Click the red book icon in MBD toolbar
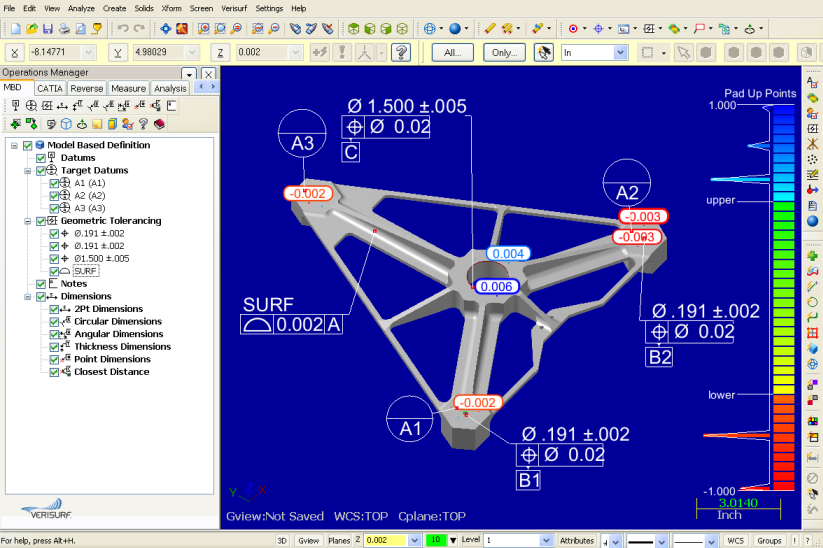This screenshot has height=548, width=823. (x=160, y=124)
